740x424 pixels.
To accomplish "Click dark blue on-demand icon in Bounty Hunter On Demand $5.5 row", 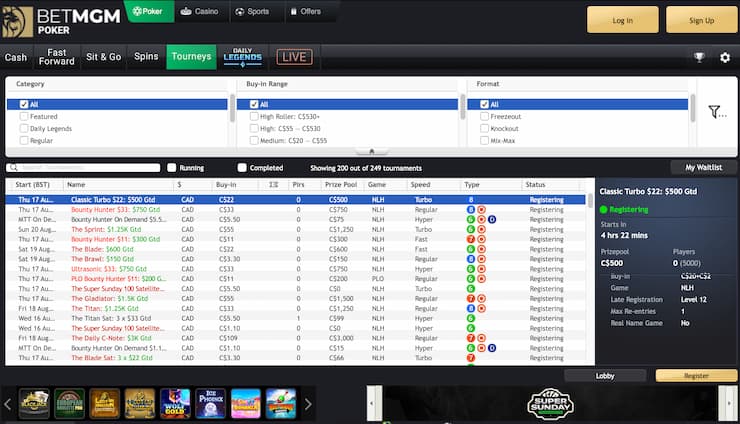I will click(492, 220).
